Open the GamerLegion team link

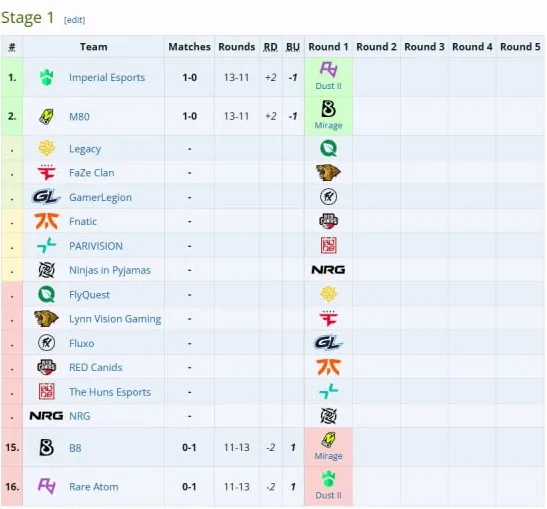pyautogui.click(x=100, y=197)
